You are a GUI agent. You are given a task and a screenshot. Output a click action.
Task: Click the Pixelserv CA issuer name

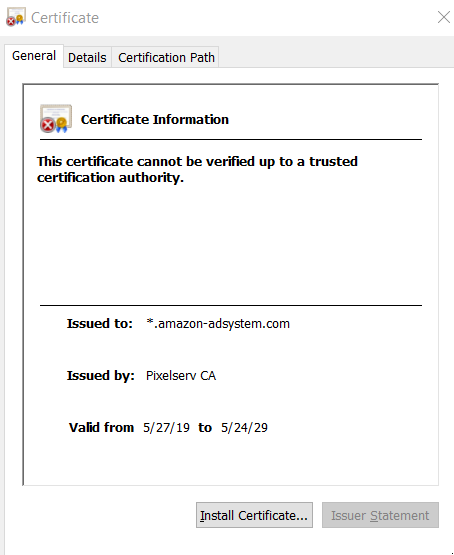[181, 376]
